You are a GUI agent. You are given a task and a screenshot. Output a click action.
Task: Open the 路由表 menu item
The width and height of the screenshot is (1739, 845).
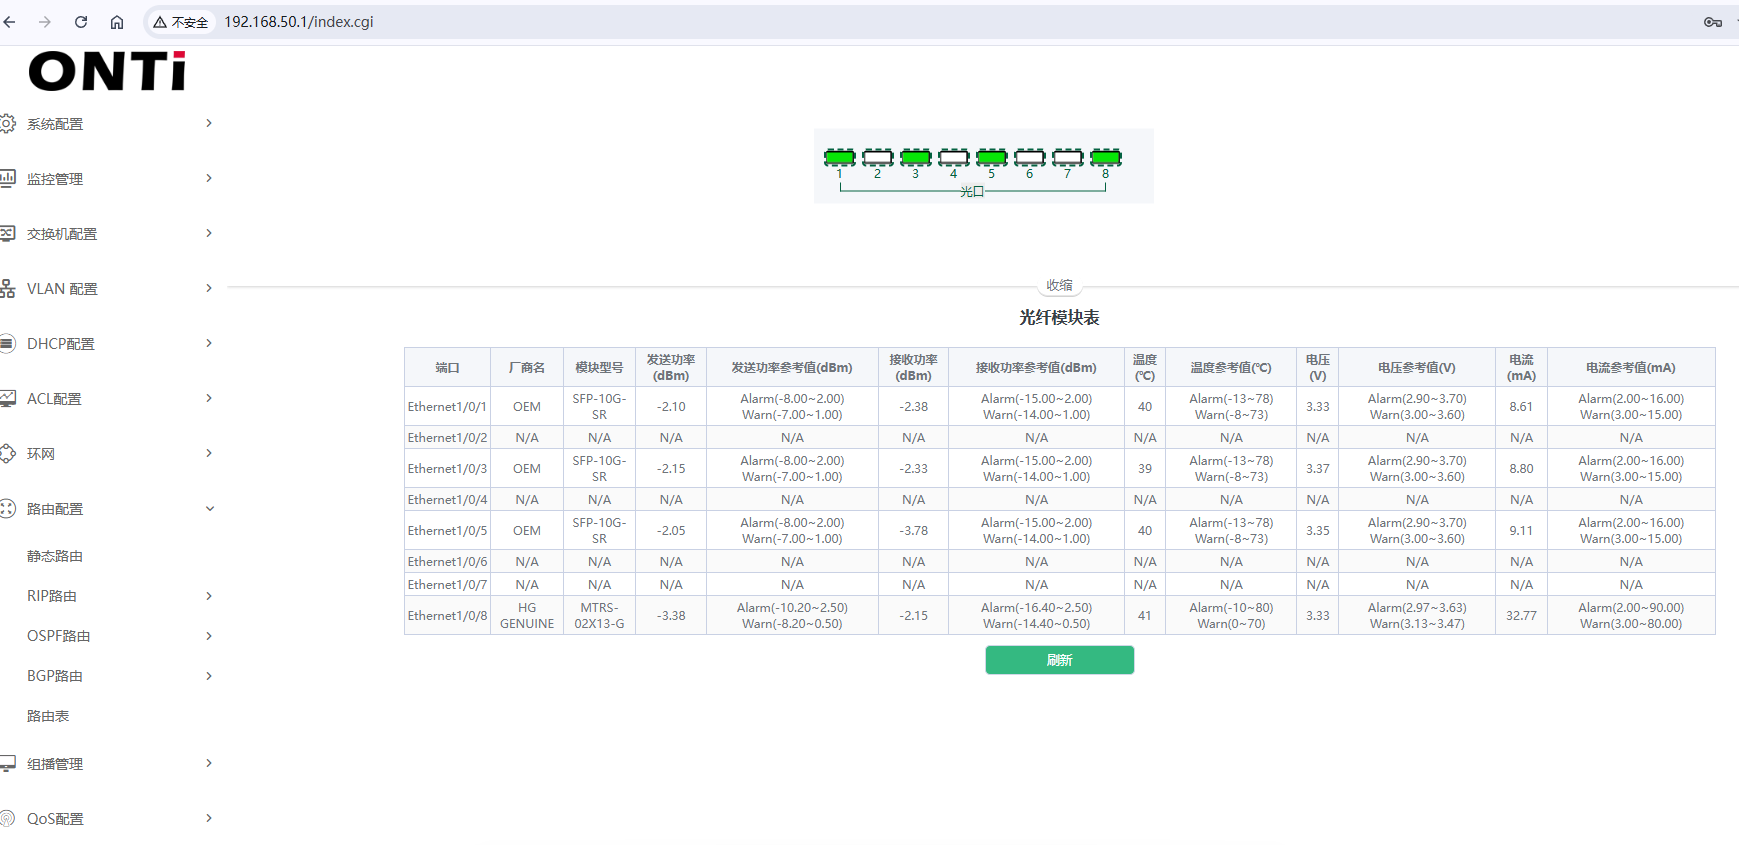click(x=48, y=716)
